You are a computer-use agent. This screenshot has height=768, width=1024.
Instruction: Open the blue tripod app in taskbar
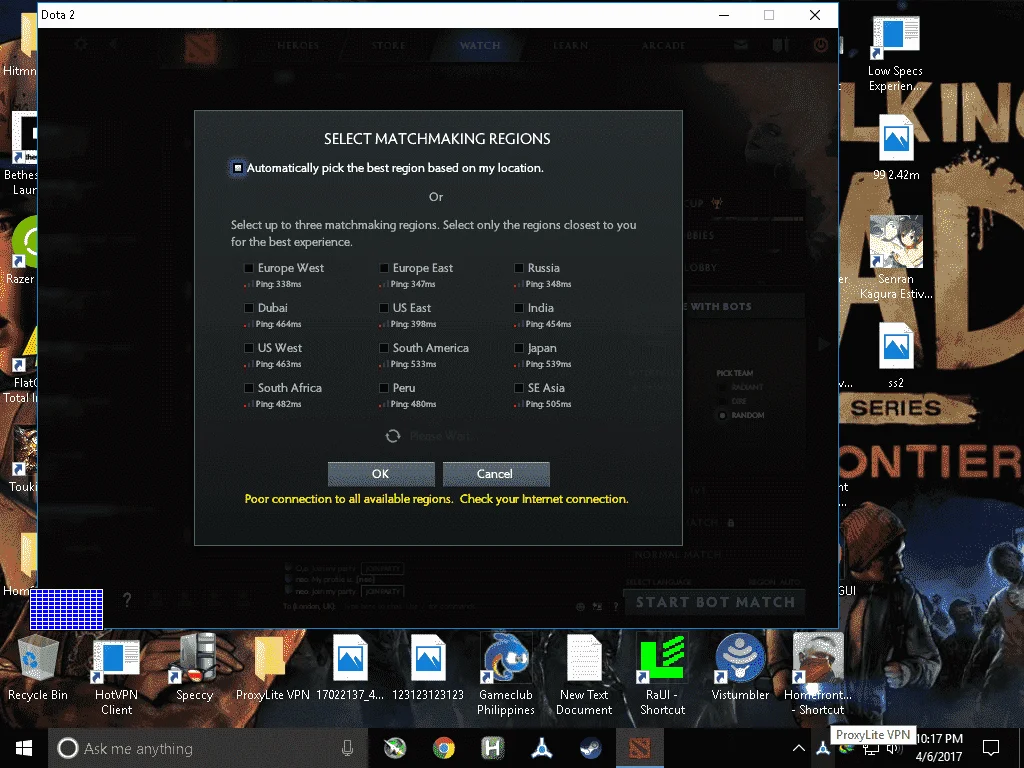541,748
